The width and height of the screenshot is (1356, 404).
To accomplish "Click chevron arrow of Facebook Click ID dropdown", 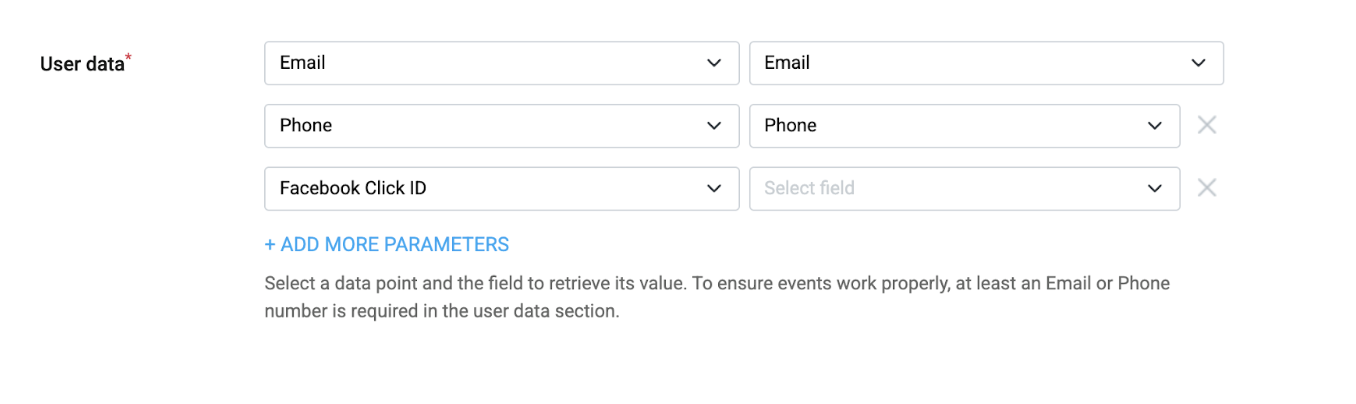I will click(714, 188).
